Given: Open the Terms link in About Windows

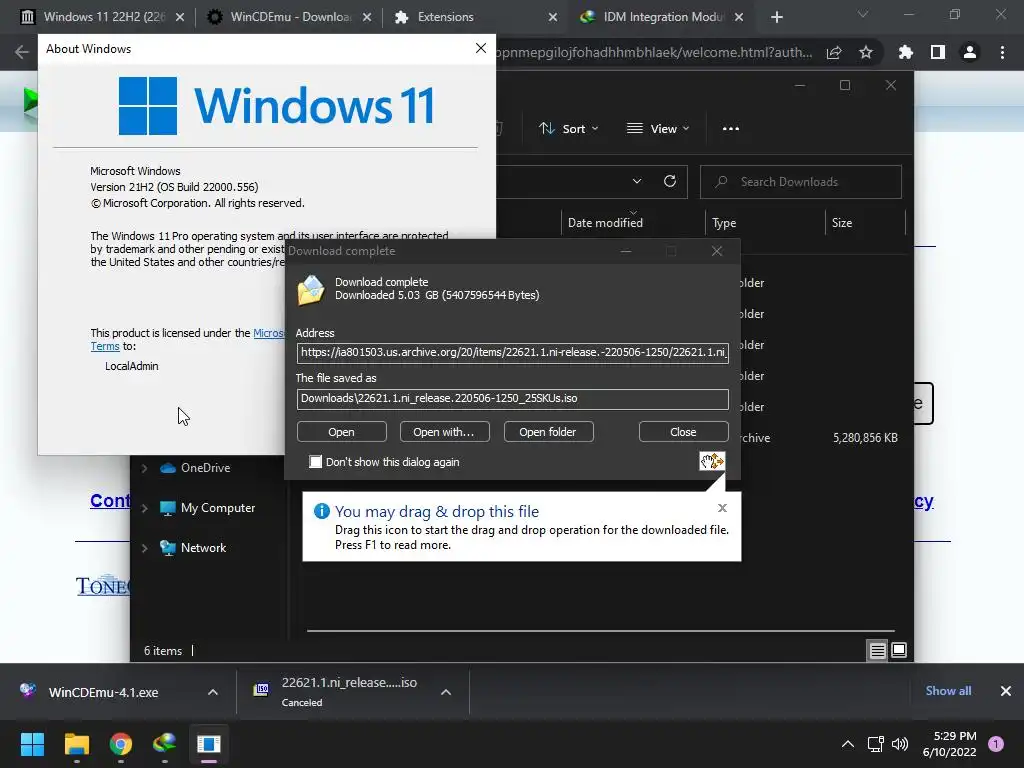Looking at the screenshot, I should pos(105,346).
